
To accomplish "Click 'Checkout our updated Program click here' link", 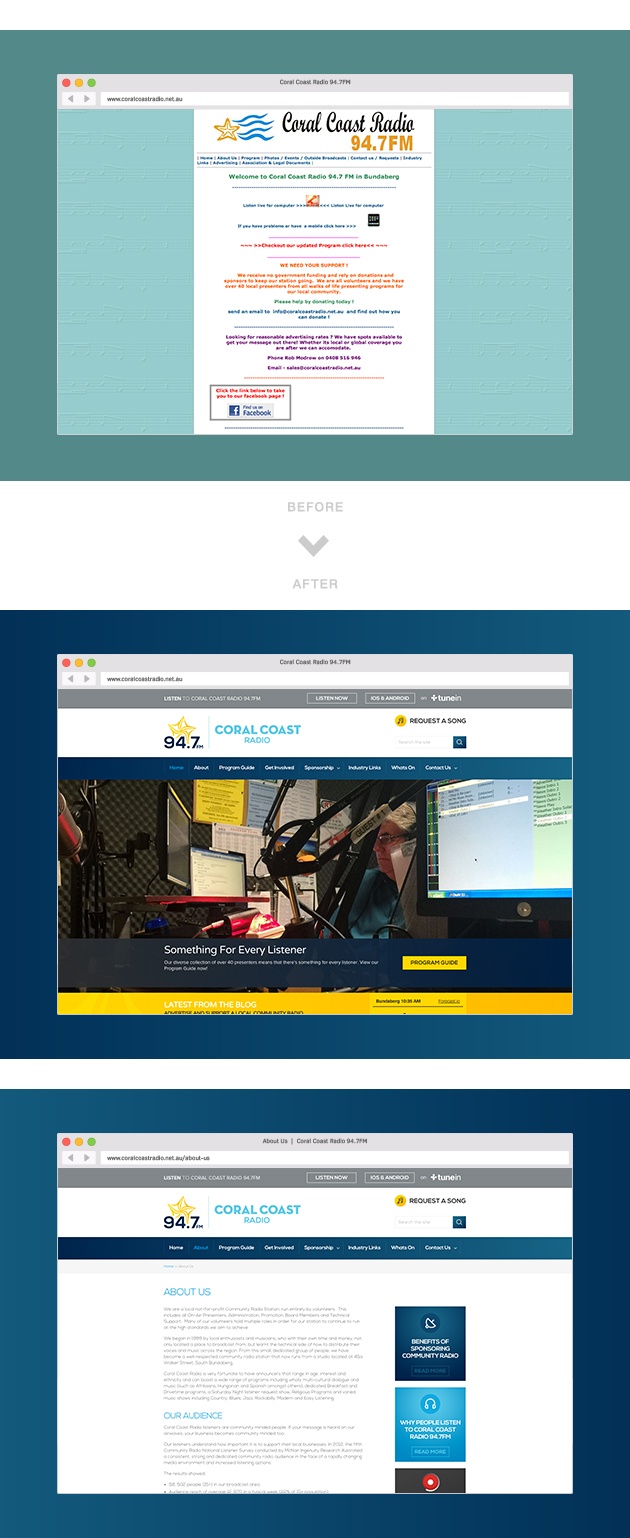I will [314, 245].
